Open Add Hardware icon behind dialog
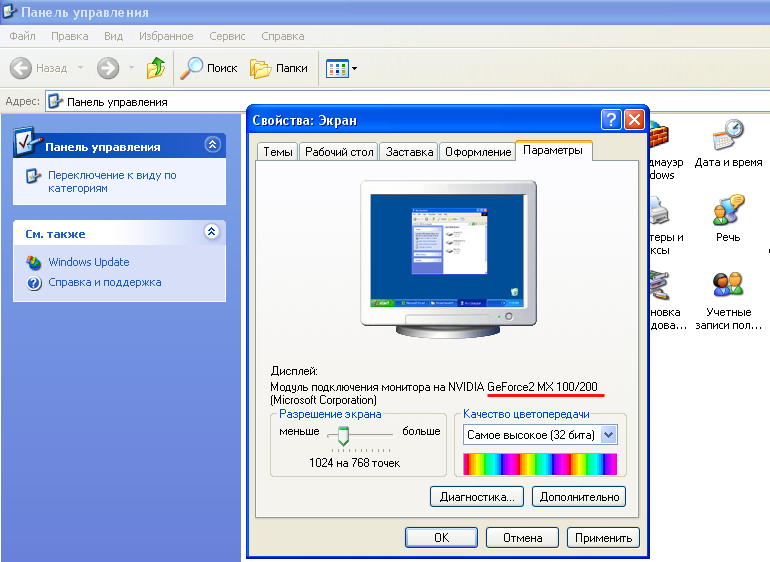The height and width of the screenshot is (562, 770). [x=659, y=285]
